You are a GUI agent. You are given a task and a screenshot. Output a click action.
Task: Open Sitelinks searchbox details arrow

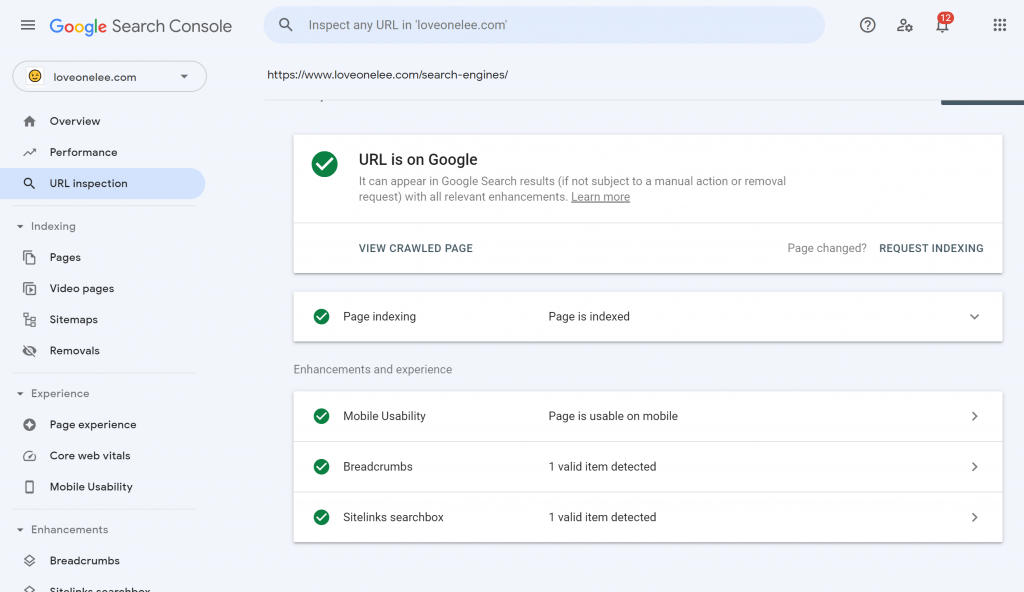pyautogui.click(x=974, y=518)
